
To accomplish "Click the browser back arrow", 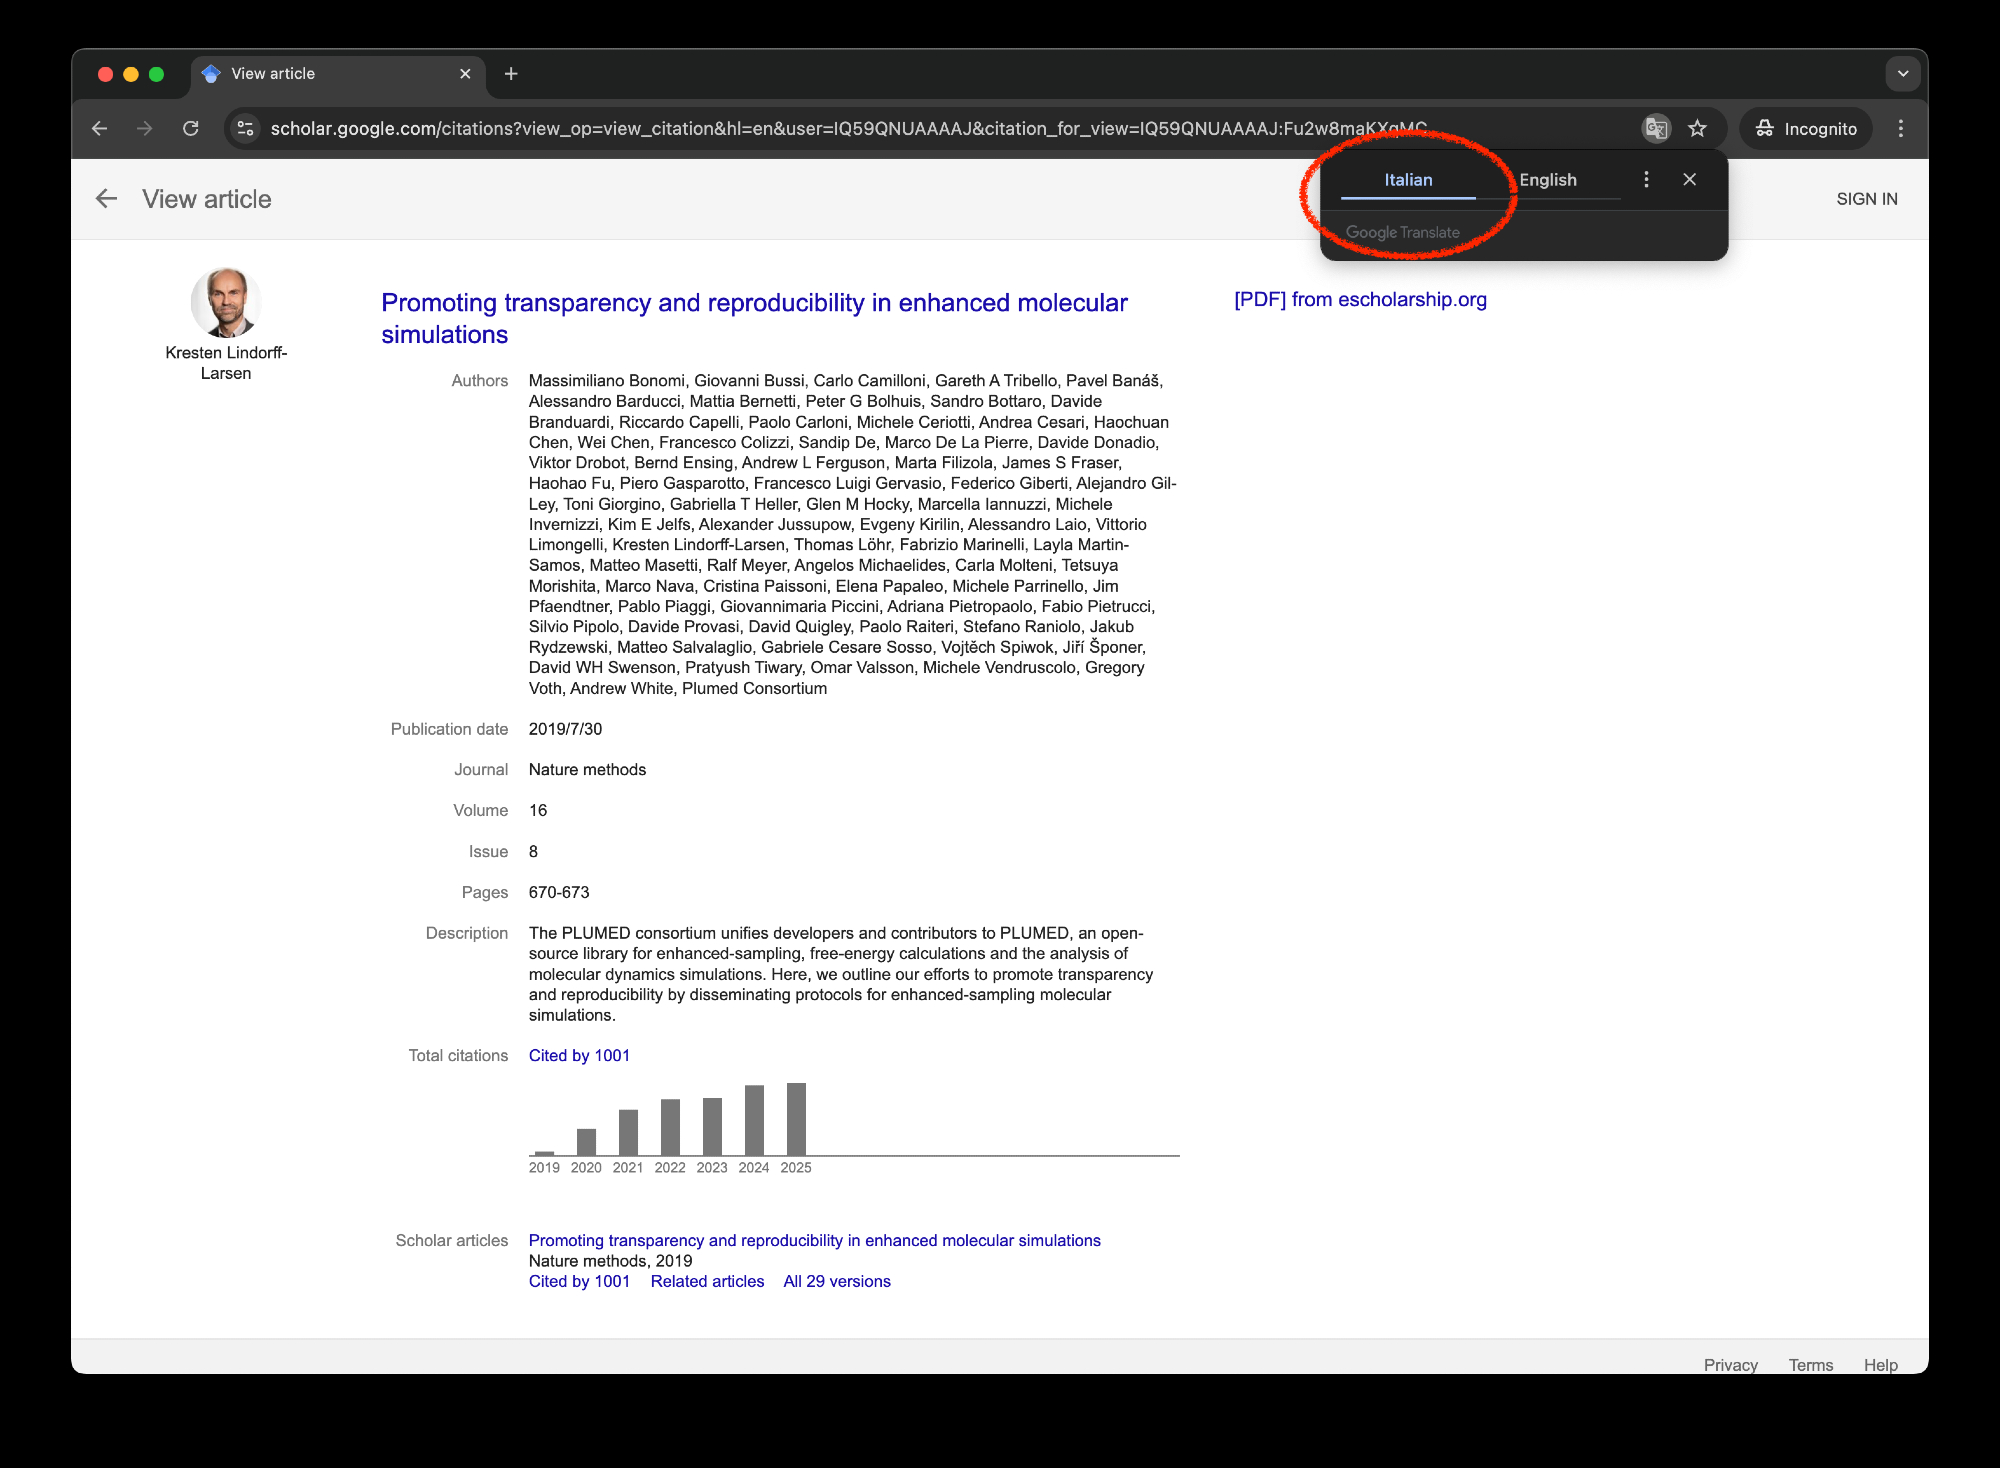I will (x=100, y=128).
